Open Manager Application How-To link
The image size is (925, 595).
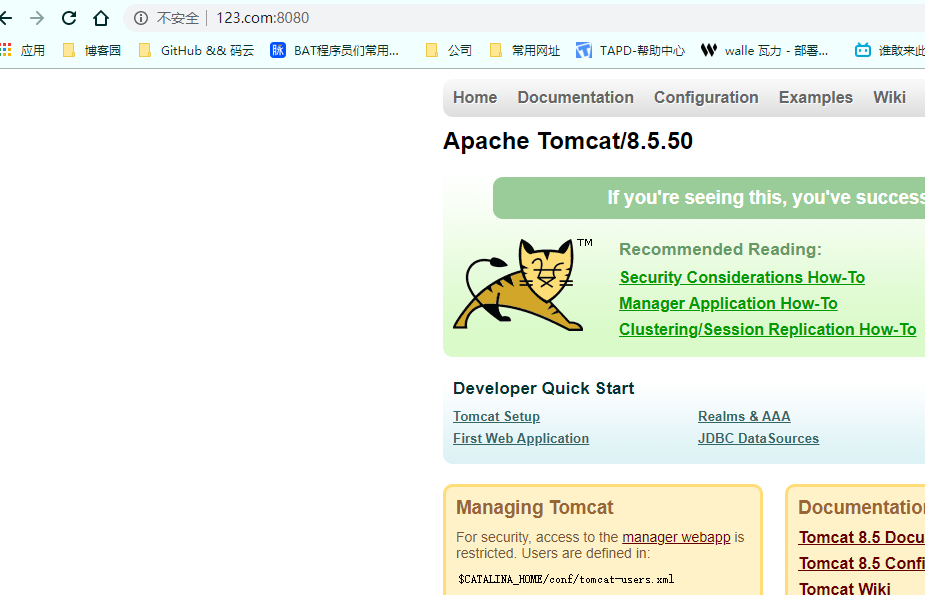(729, 303)
